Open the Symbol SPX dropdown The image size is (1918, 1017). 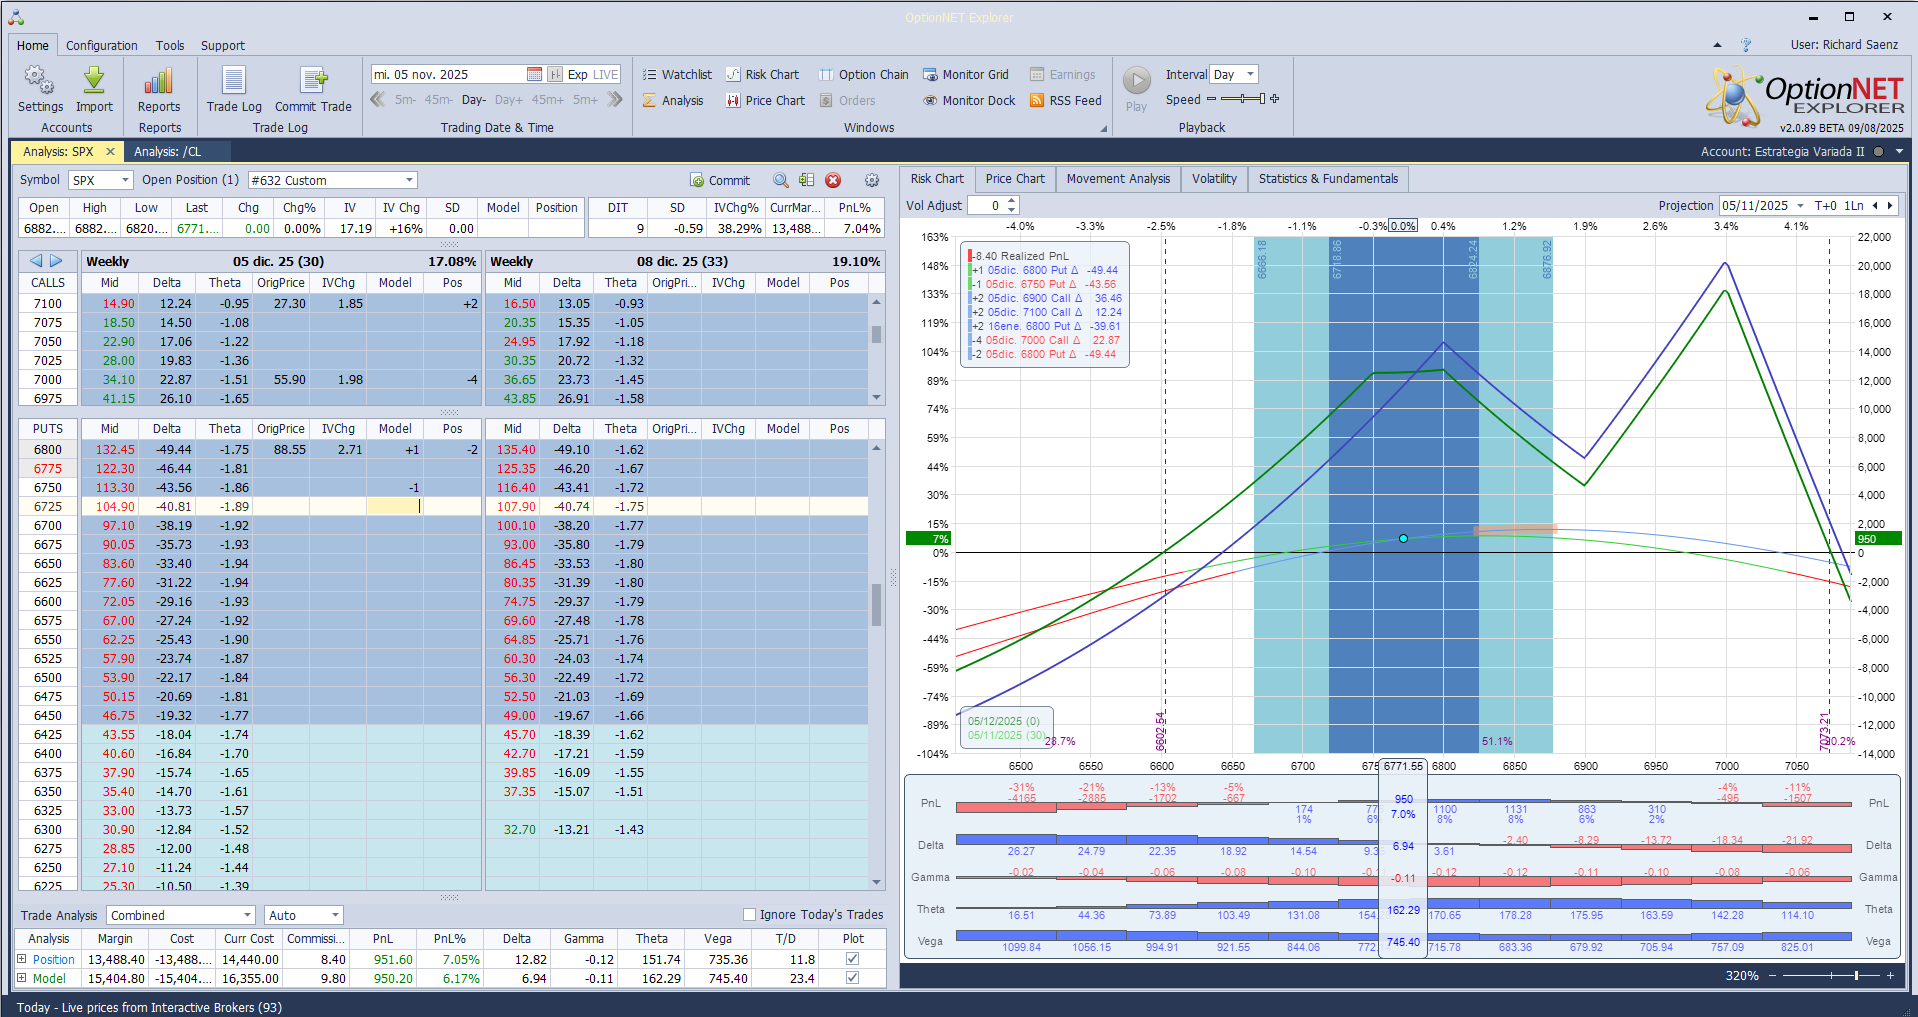pos(126,180)
